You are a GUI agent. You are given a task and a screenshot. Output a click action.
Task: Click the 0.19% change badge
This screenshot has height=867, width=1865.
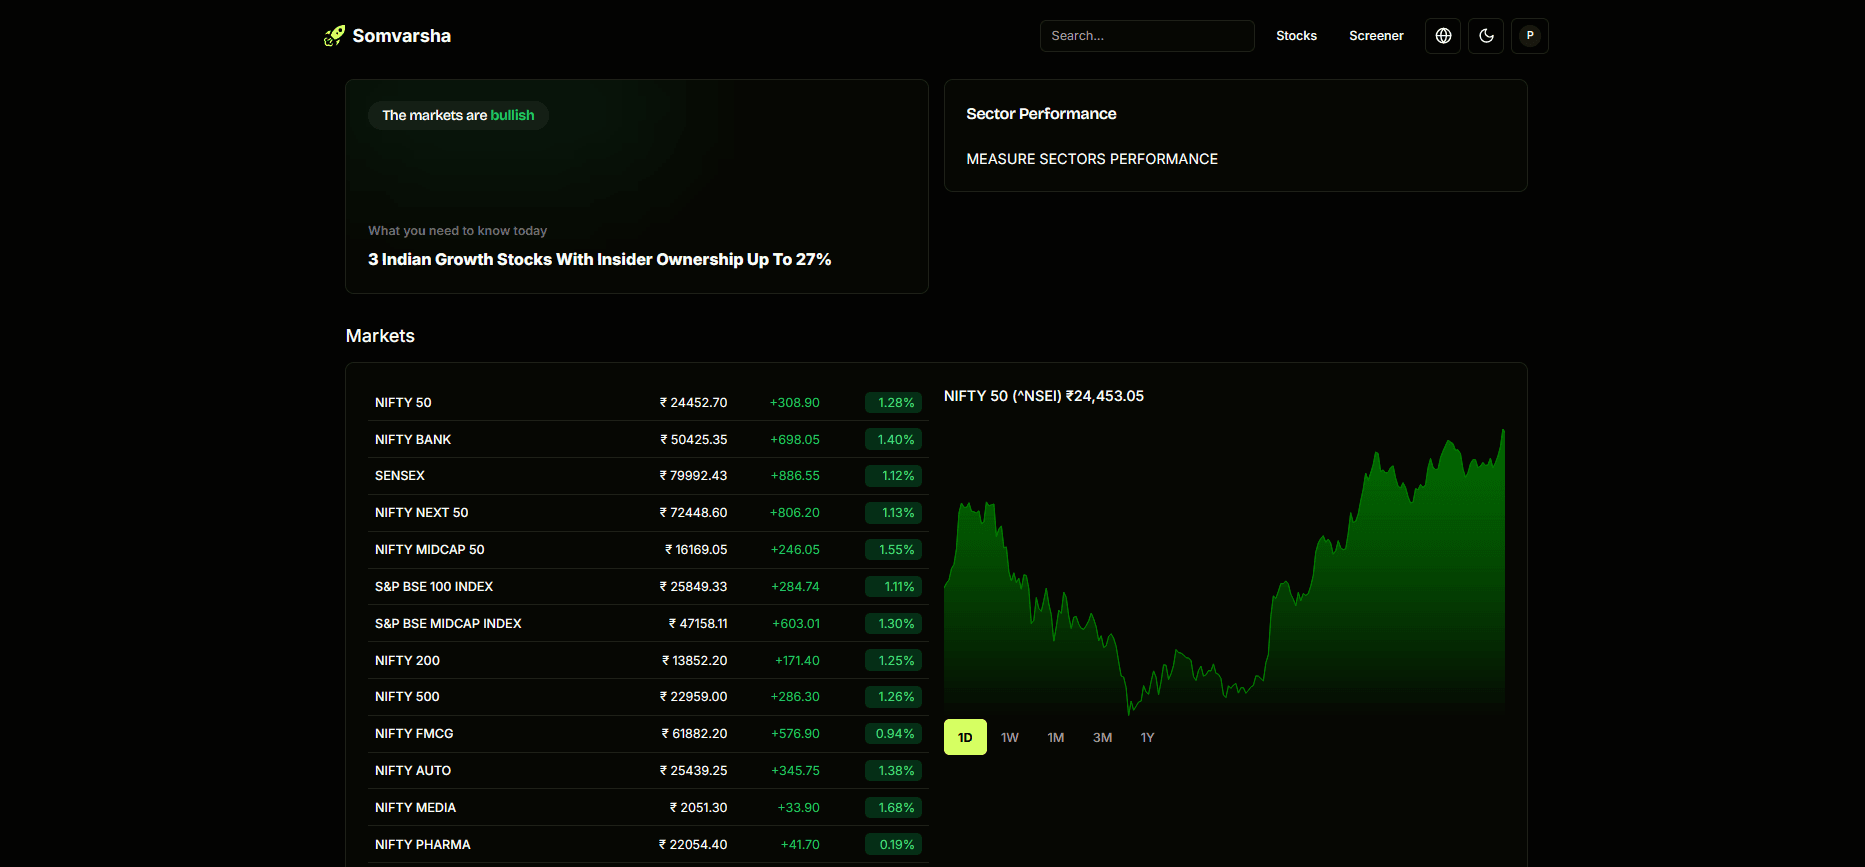893,845
